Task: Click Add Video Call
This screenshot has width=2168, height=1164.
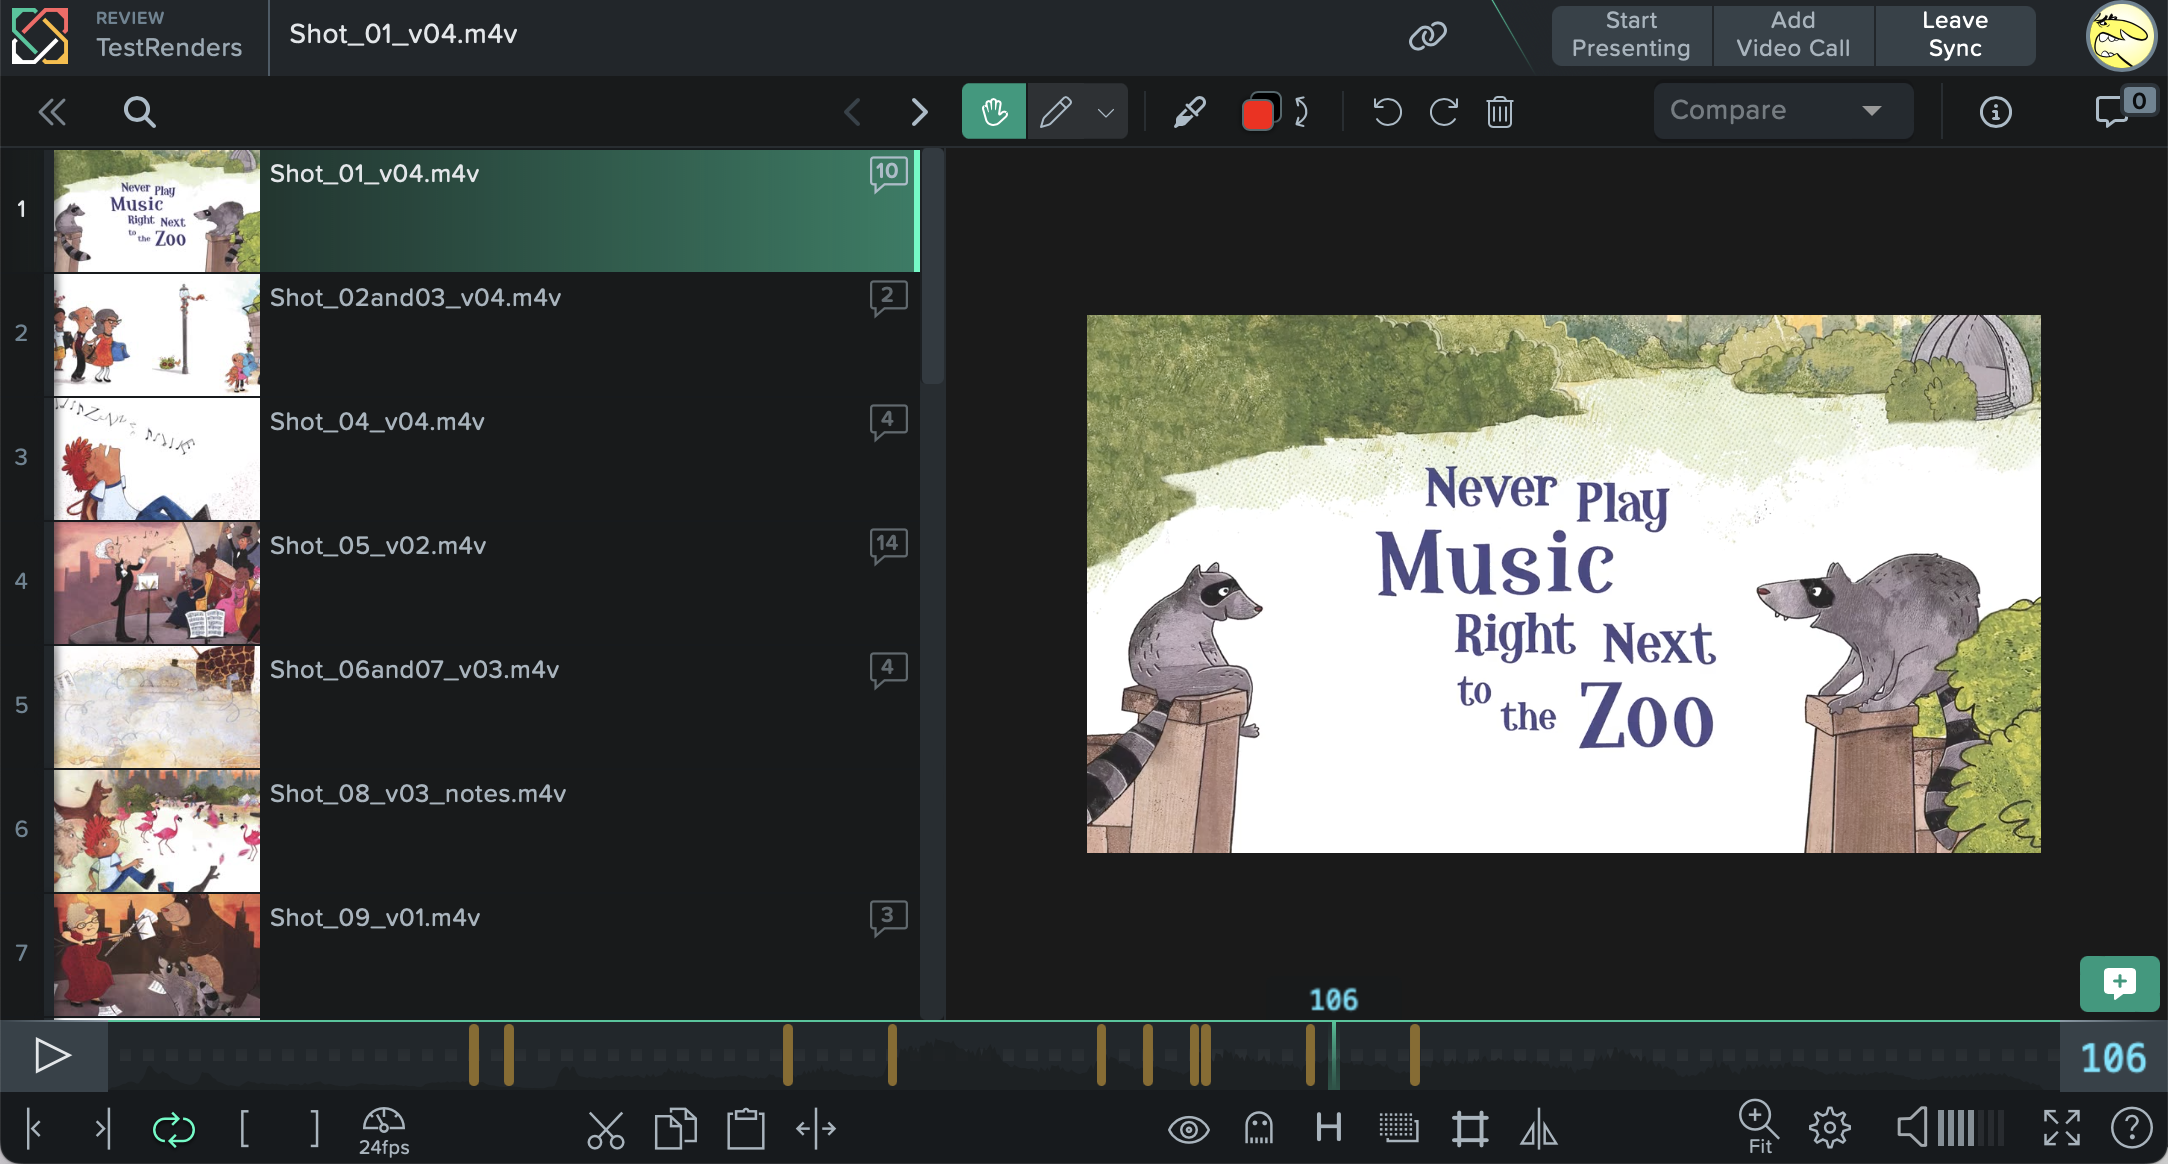Action: [x=1793, y=35]
